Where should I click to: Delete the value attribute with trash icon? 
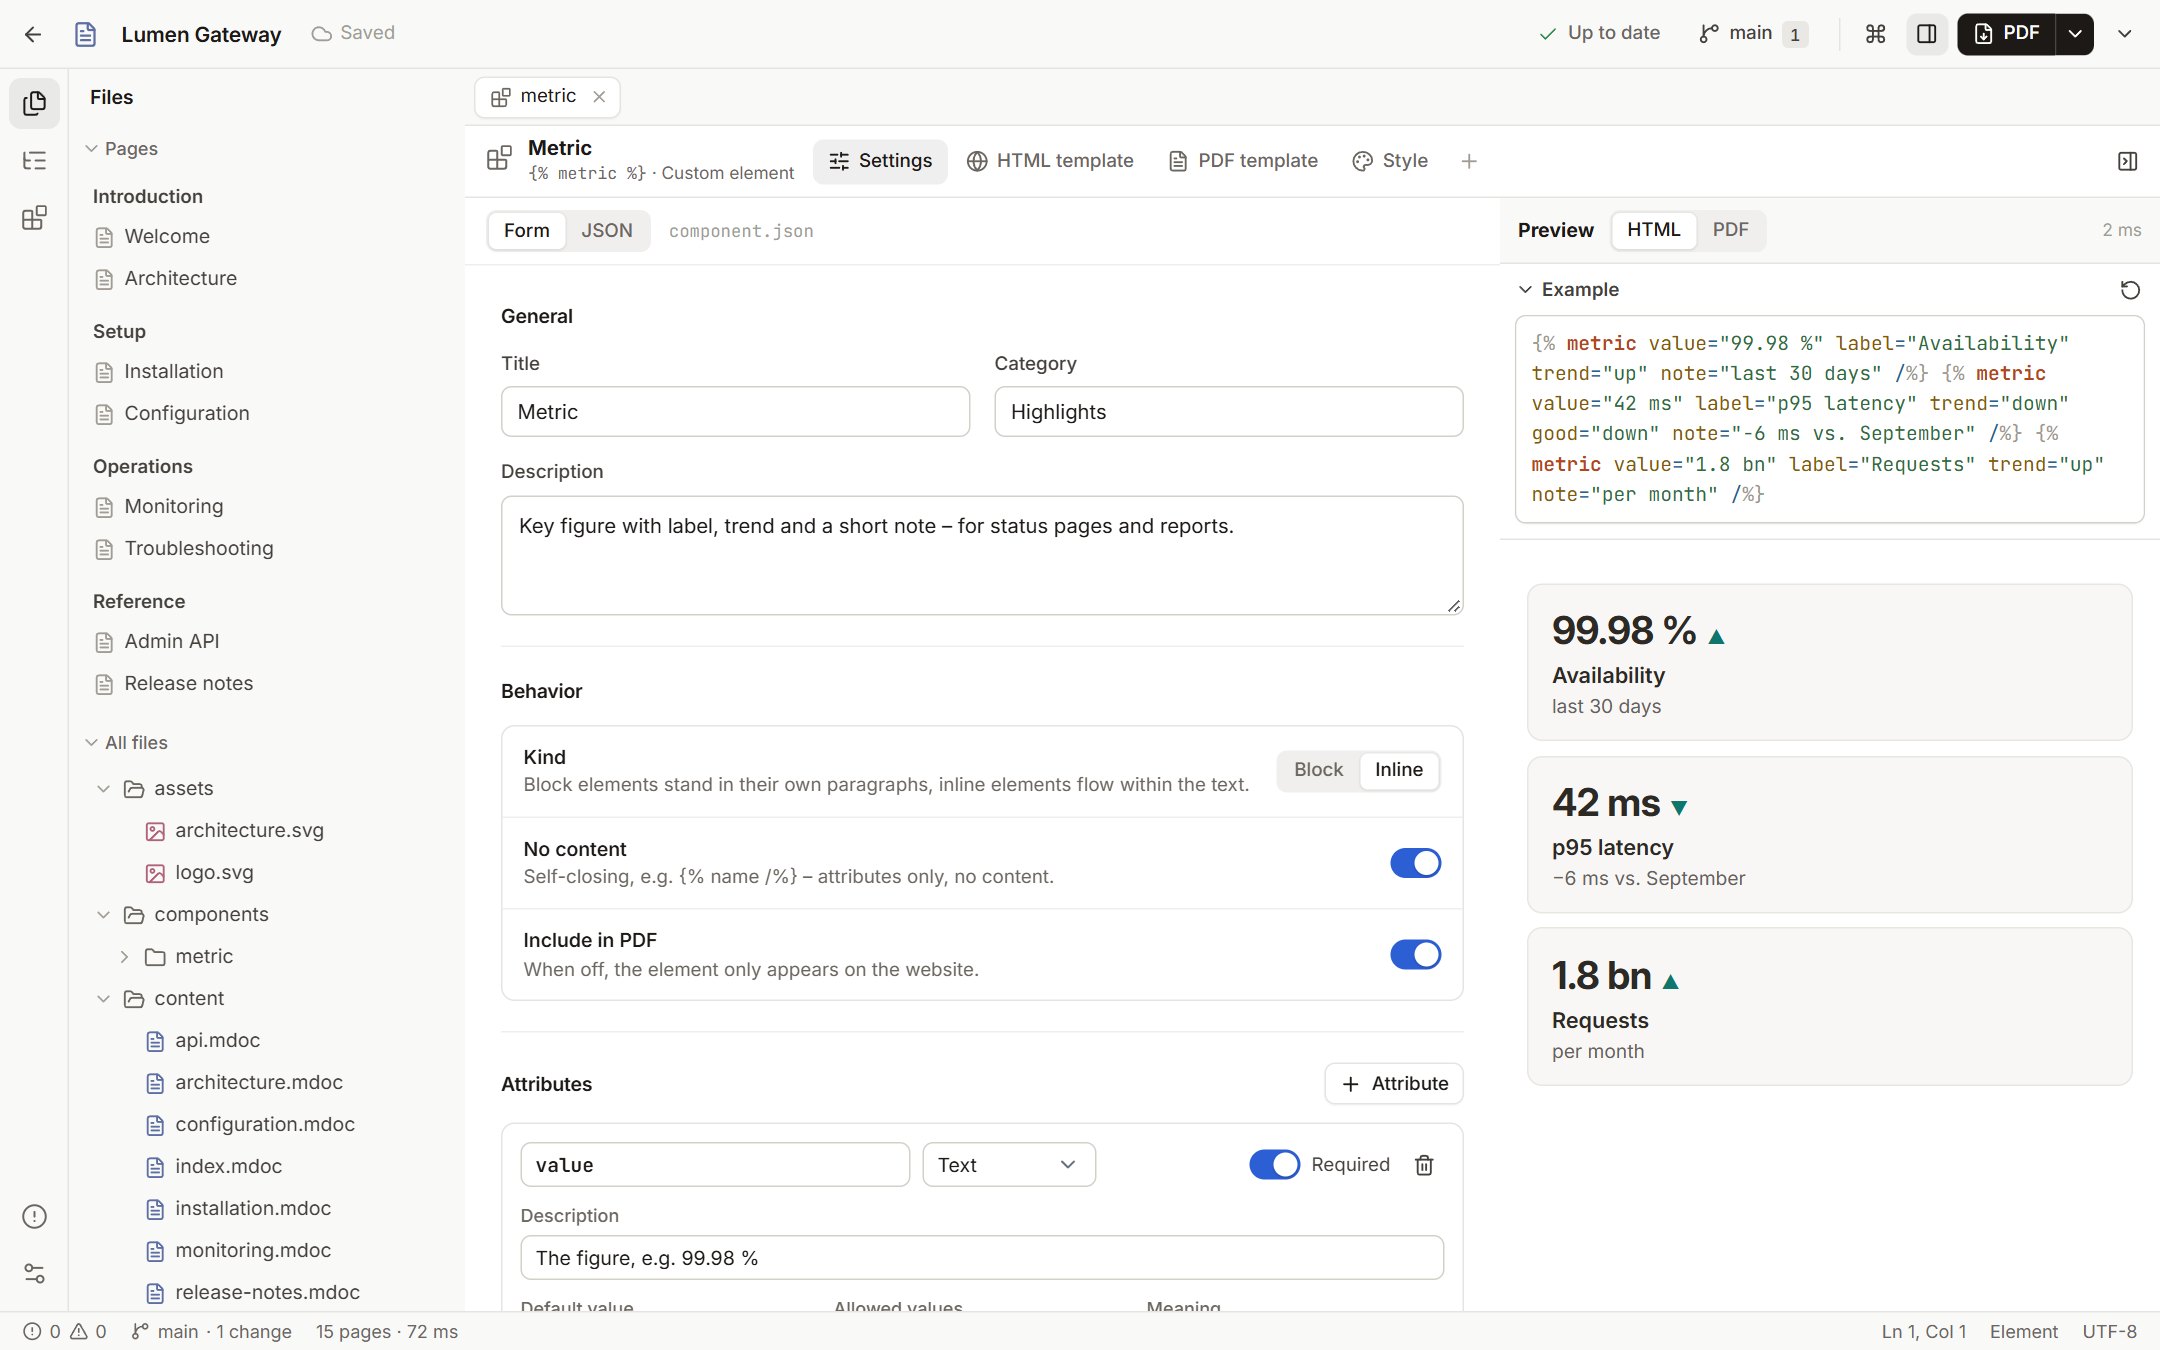(x=1424, y=1165)
